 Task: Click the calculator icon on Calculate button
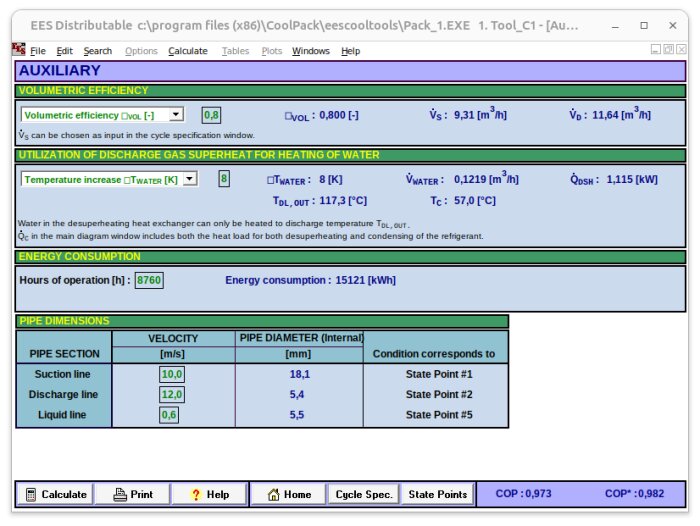31,495
